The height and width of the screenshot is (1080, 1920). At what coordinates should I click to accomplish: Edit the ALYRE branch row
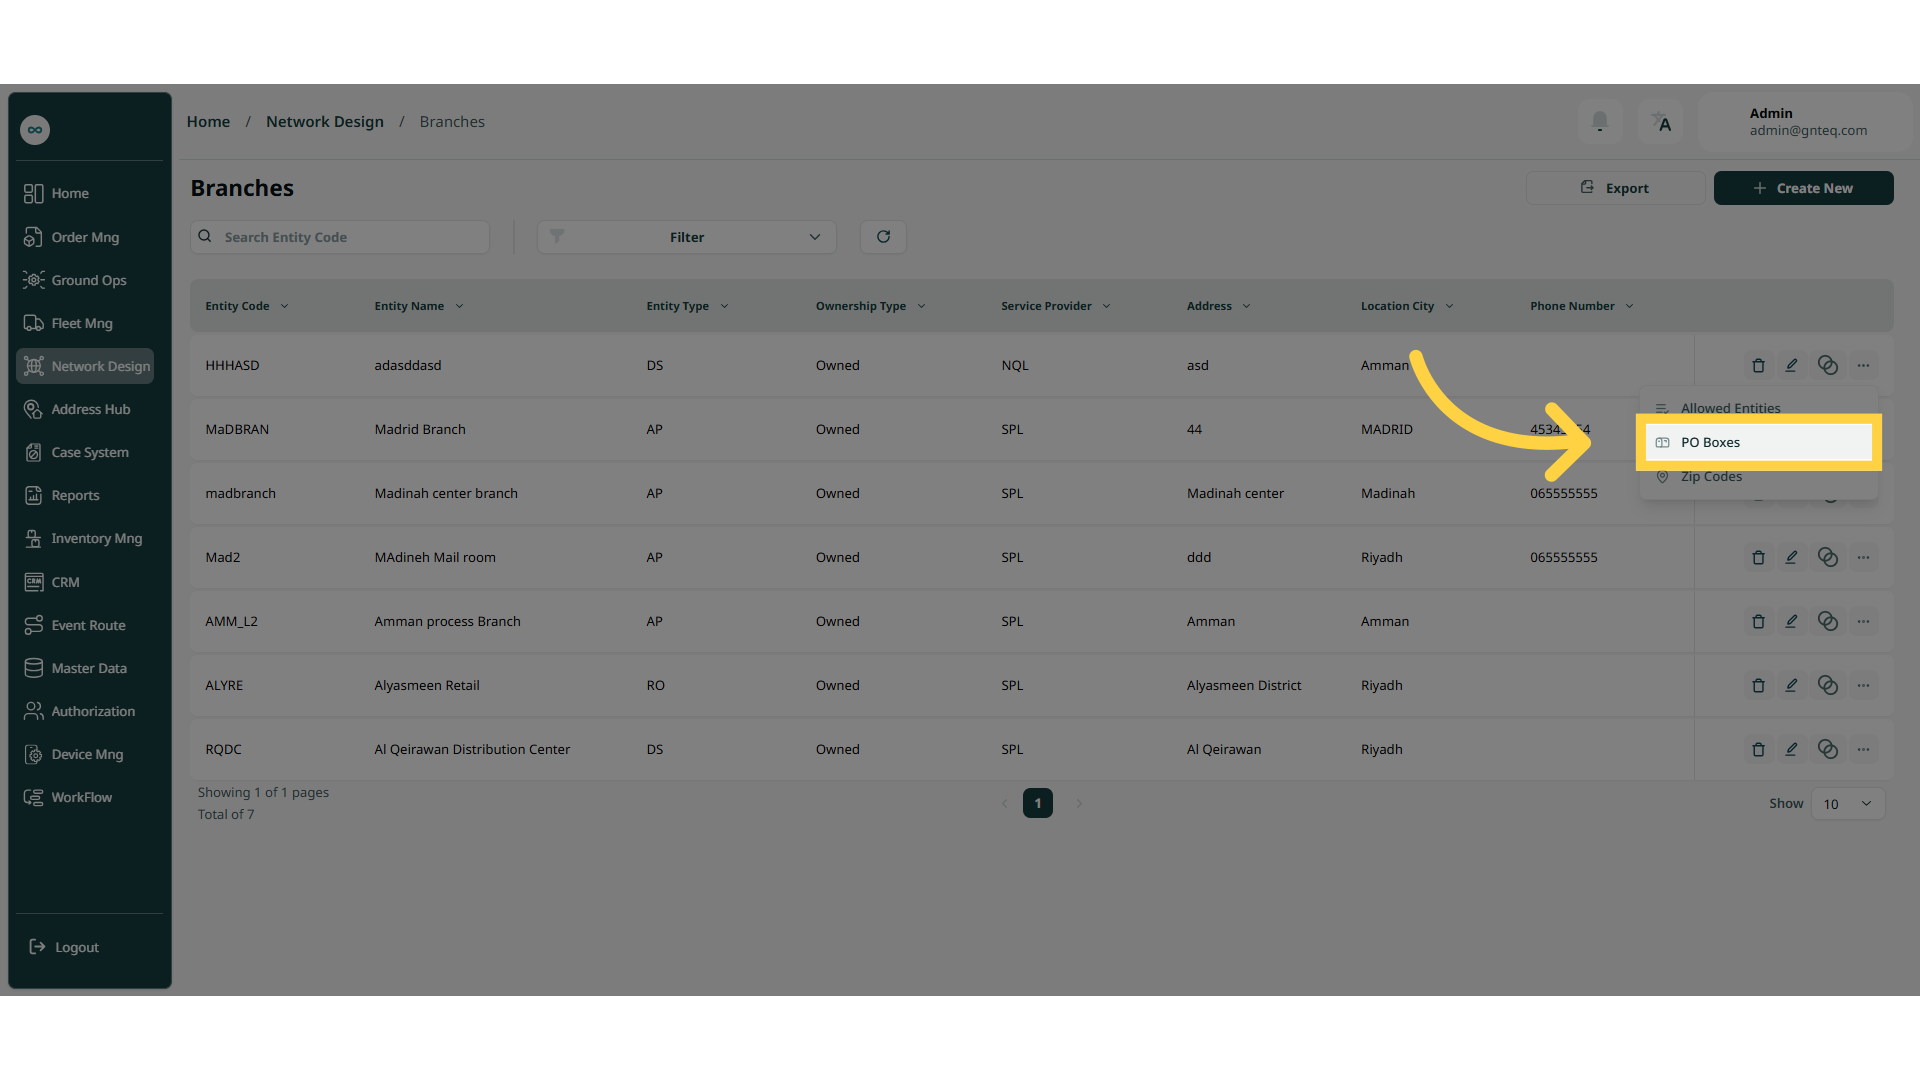click(x=1792, y=686)
